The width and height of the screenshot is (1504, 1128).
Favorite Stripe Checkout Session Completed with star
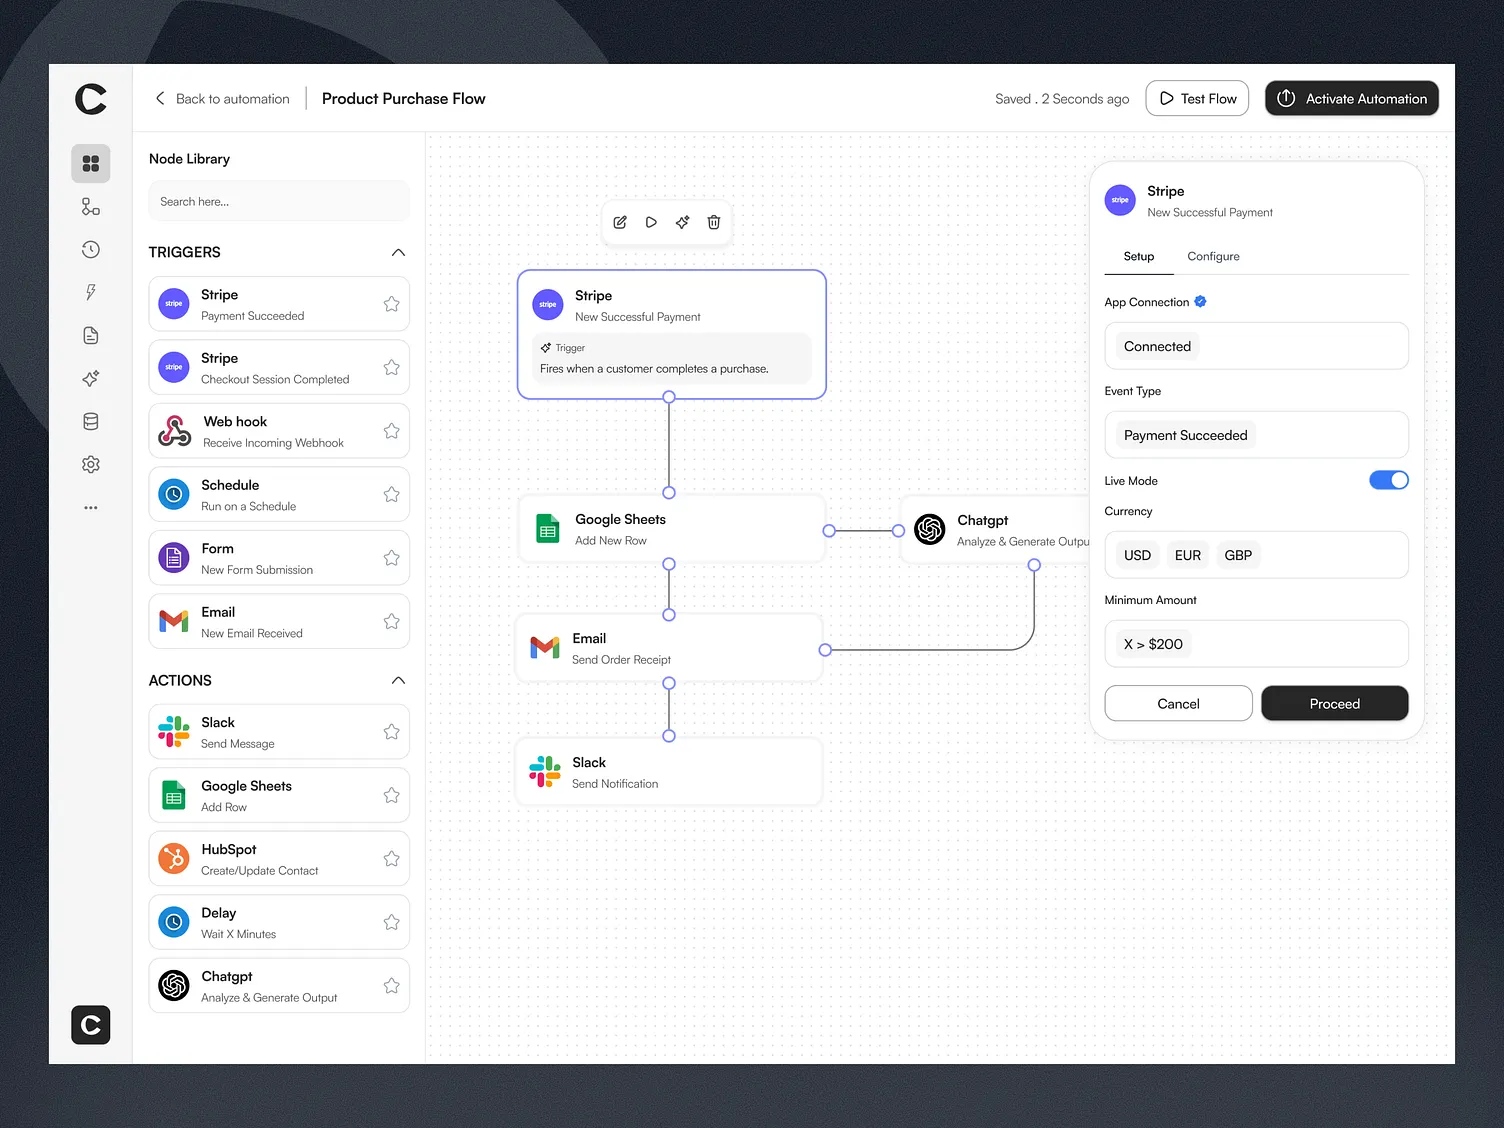tap(391, 367)
